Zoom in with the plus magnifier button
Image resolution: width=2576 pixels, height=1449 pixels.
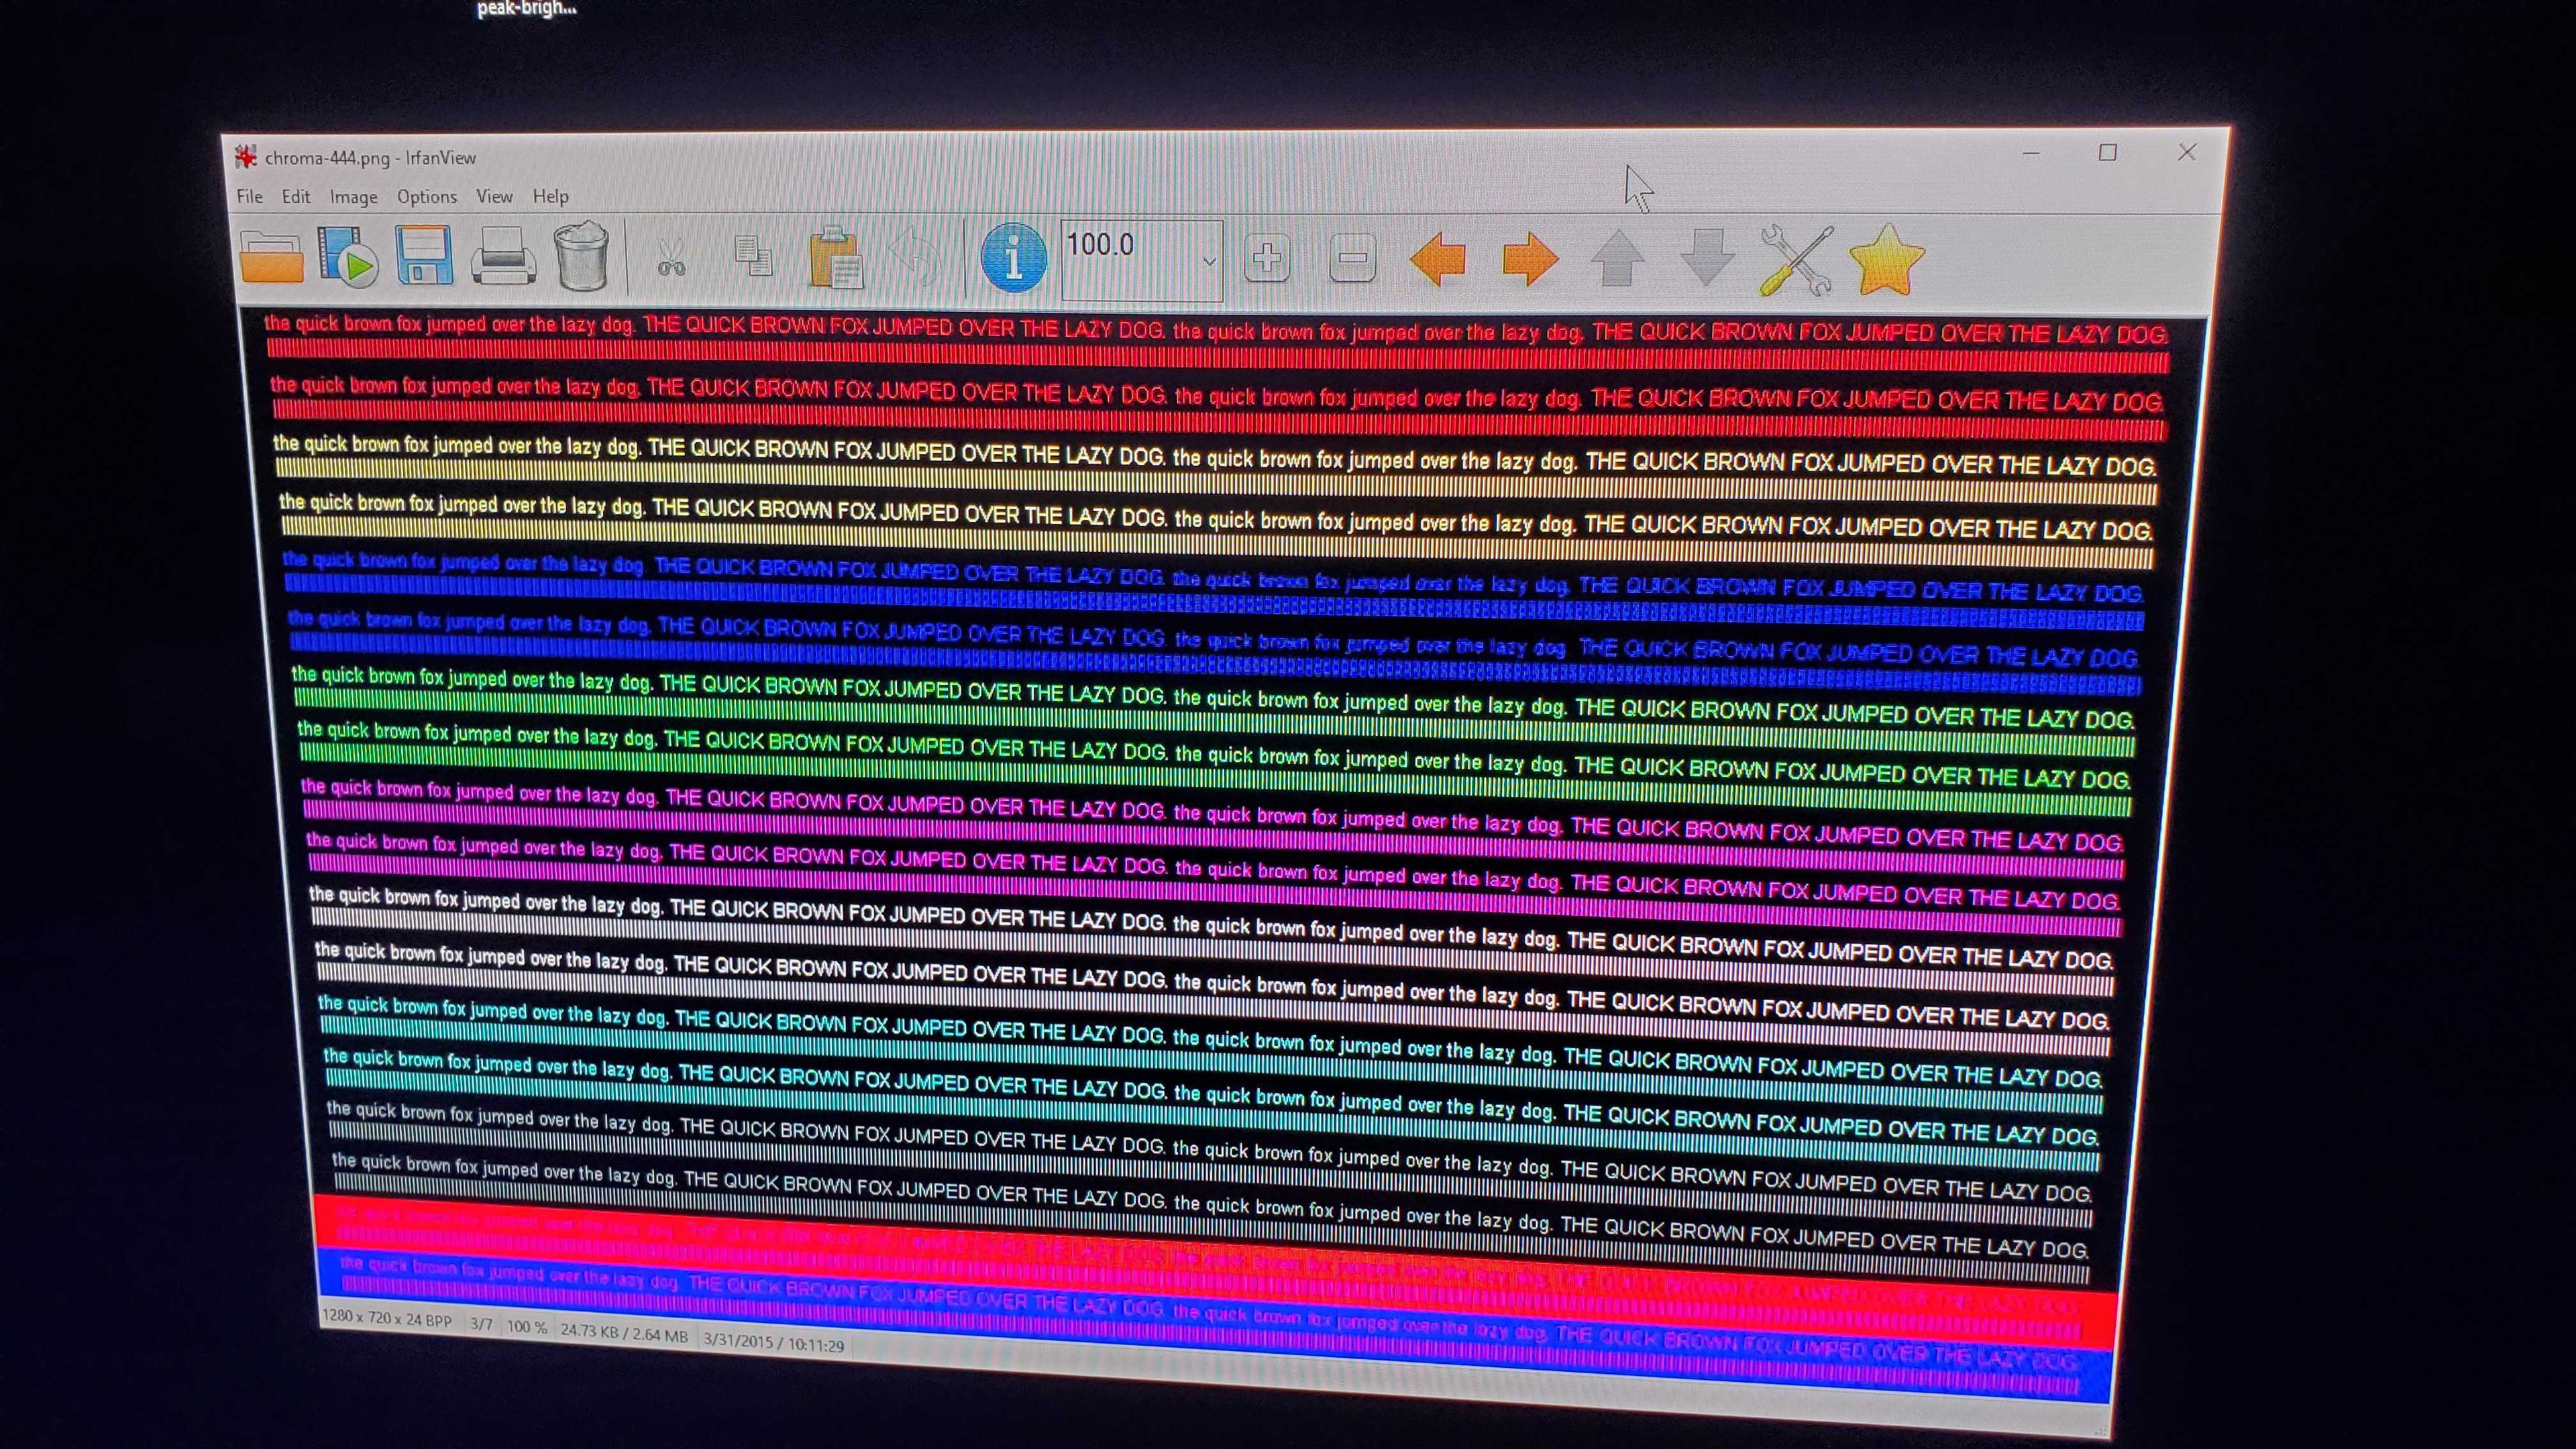click(x=1267, y=259)
